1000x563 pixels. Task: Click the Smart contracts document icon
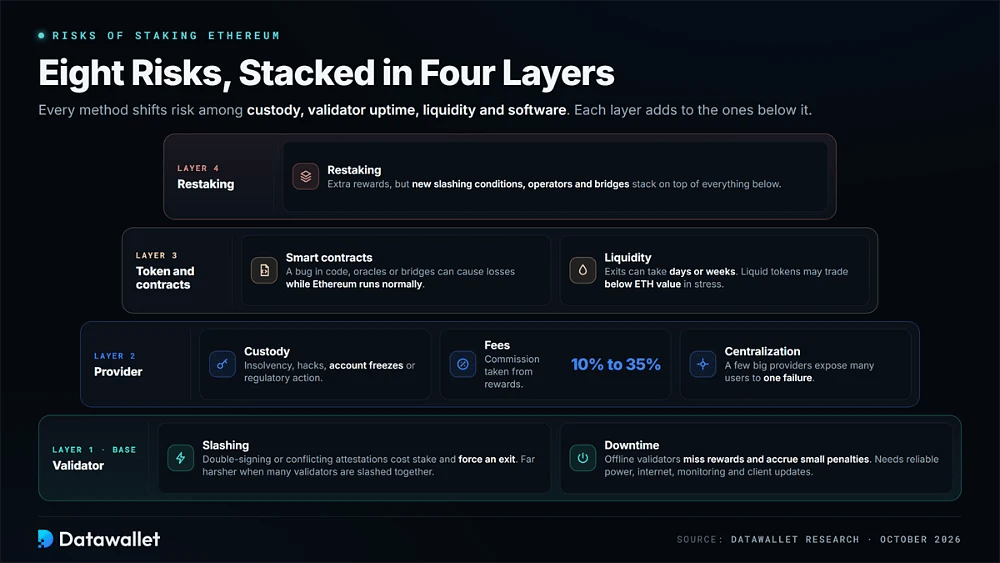tap(264, 270)
